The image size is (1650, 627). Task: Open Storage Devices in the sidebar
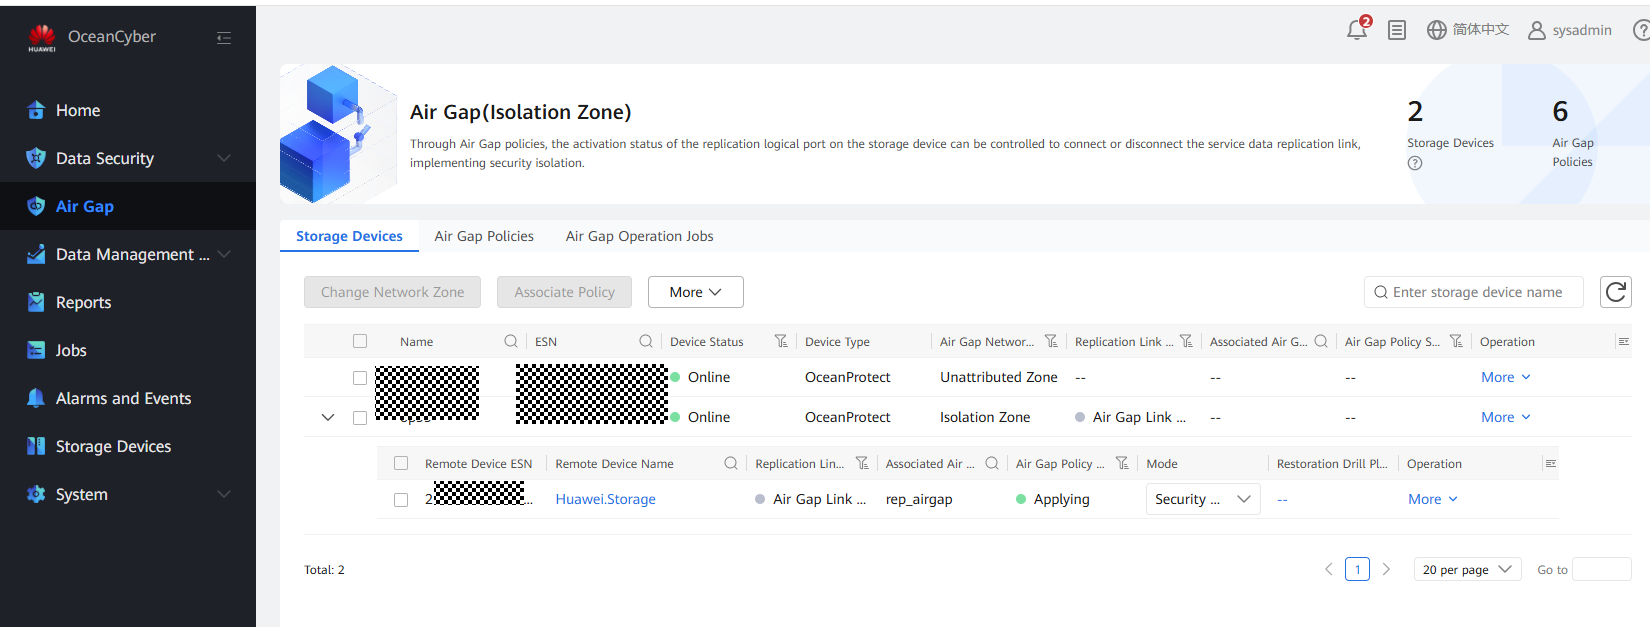128,446
